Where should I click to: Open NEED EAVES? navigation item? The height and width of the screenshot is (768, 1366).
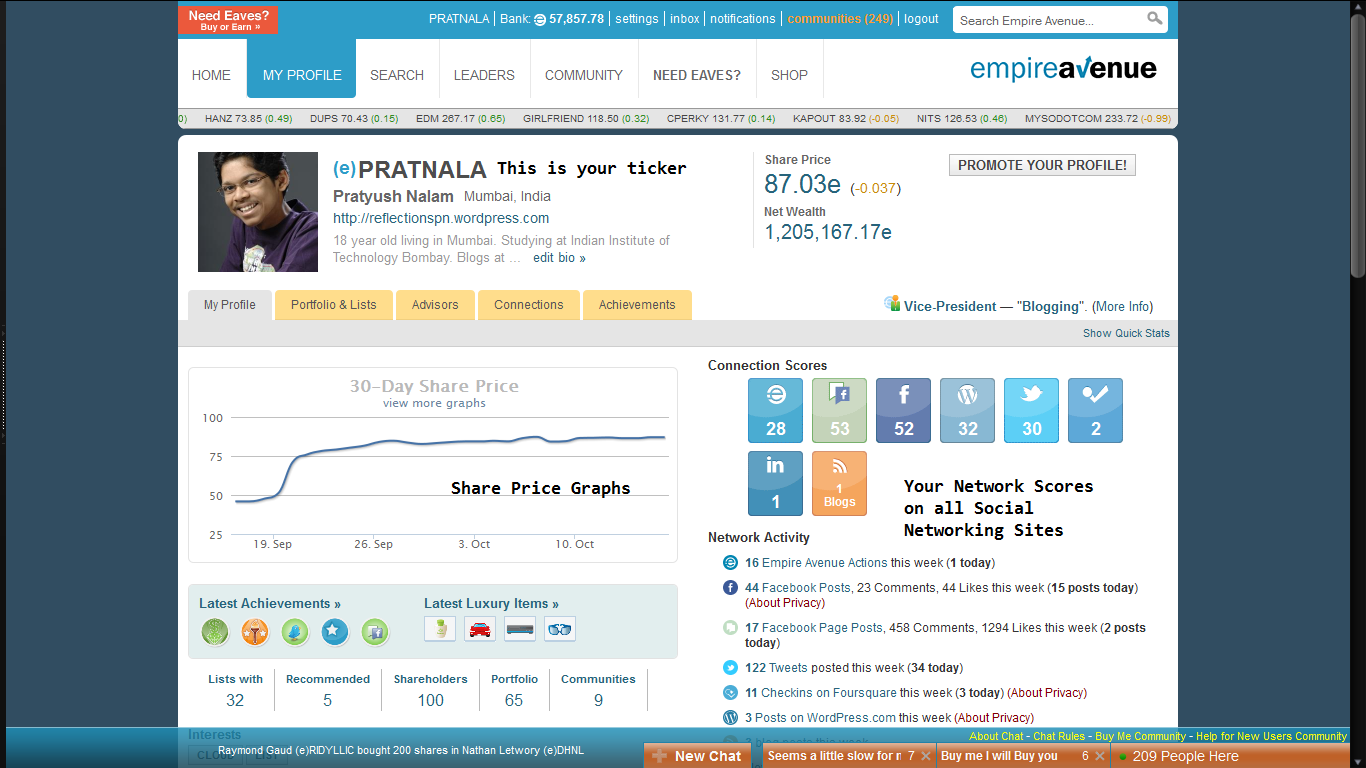coord(697,75)
